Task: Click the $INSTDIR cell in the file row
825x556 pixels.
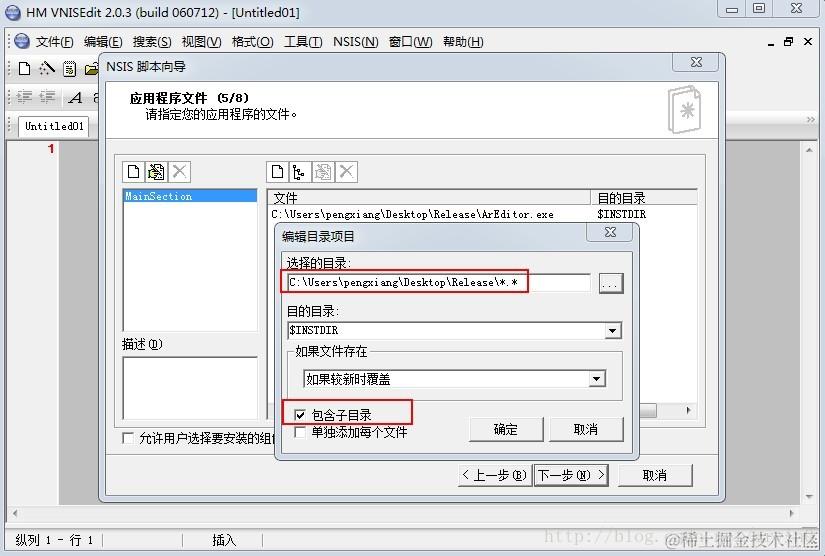Action: tap(621, 214)
